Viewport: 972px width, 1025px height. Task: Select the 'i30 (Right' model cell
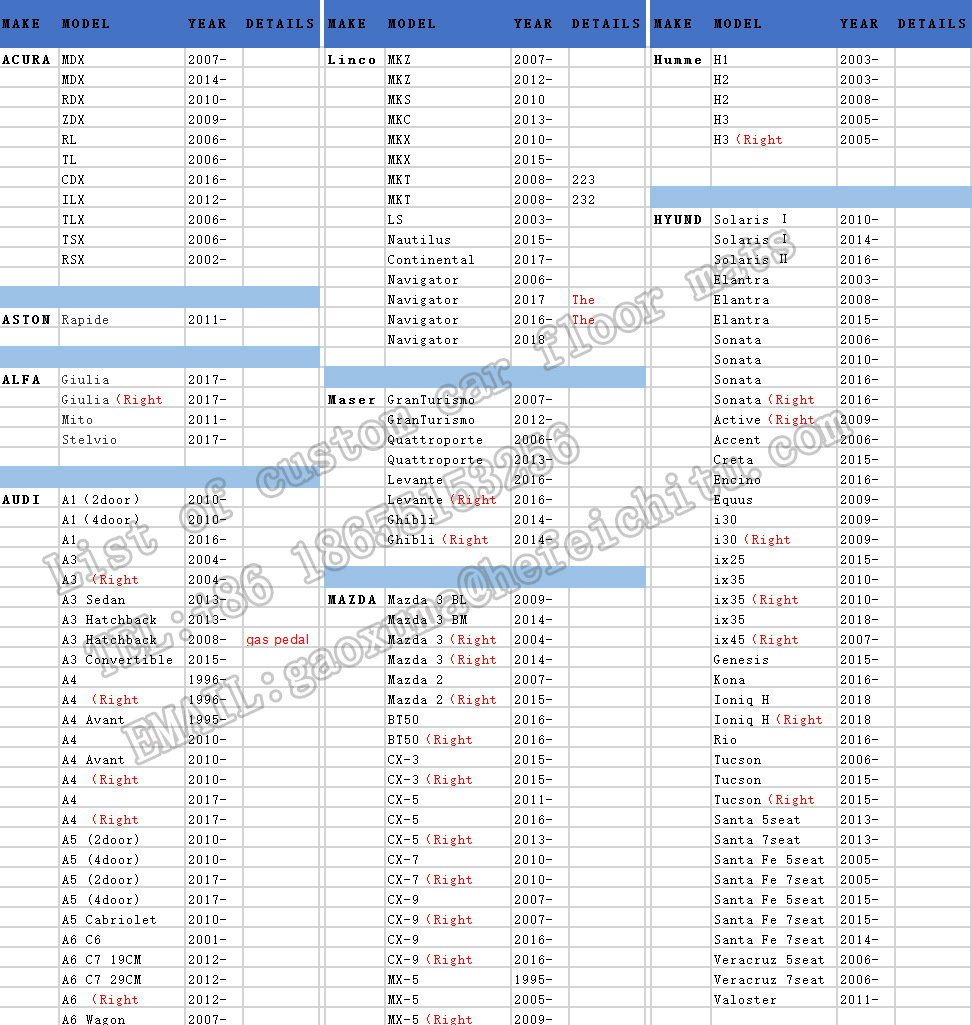coord(774,539)
